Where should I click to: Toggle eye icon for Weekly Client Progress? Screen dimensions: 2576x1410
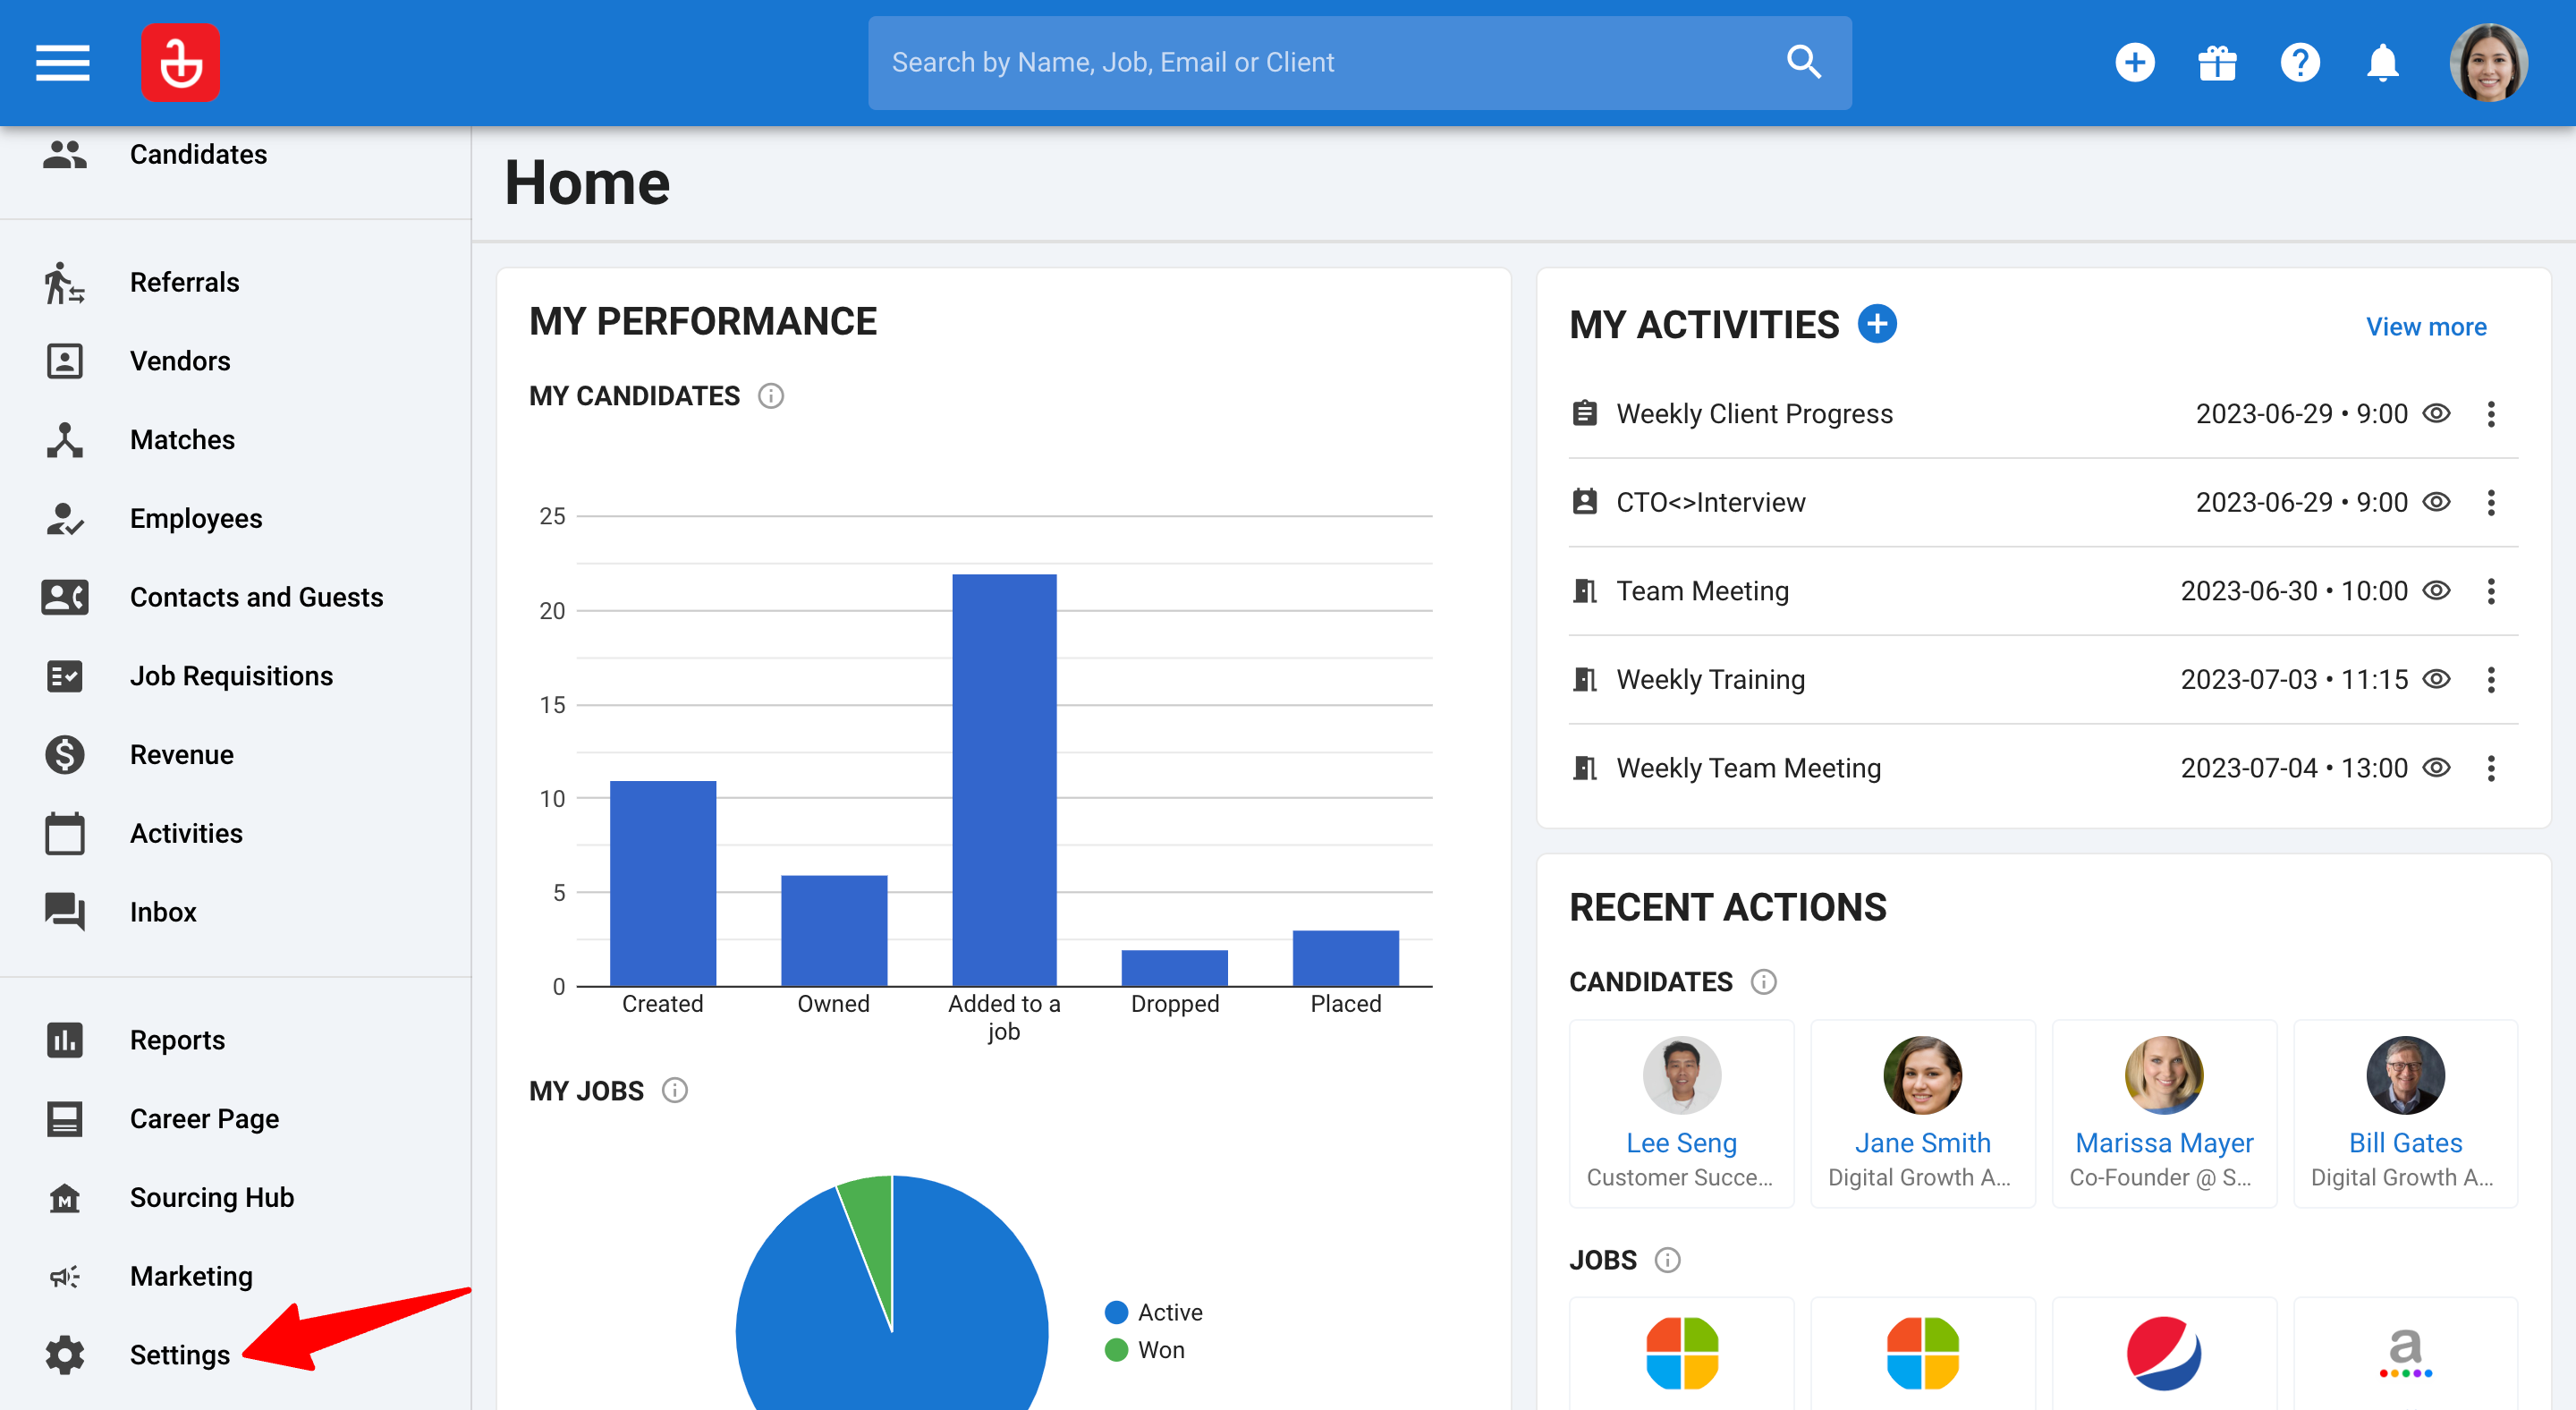pos(2437,414)
